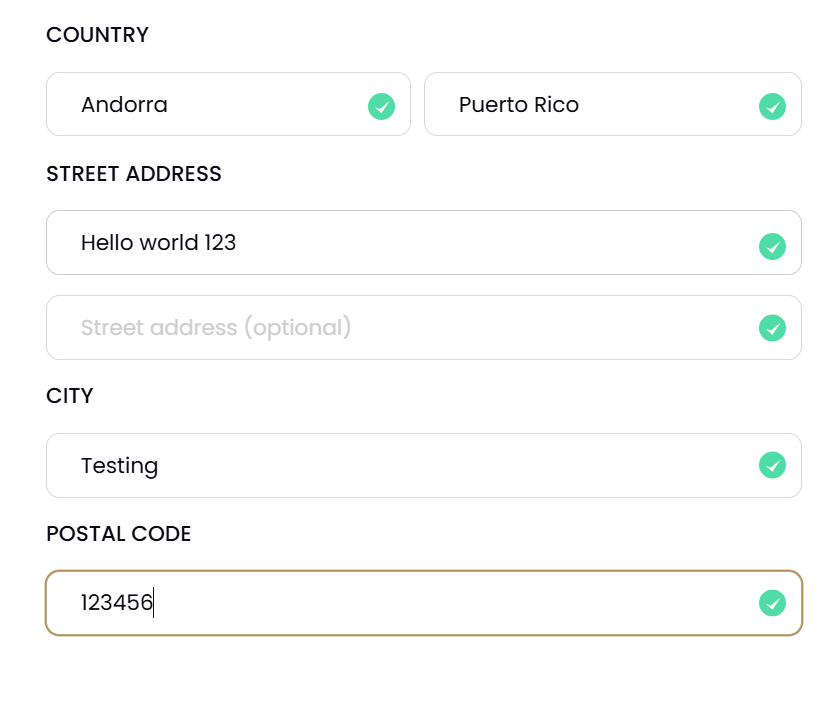Open the Andorra country dropdown
The image size is (831, 723).
(228, 104)
